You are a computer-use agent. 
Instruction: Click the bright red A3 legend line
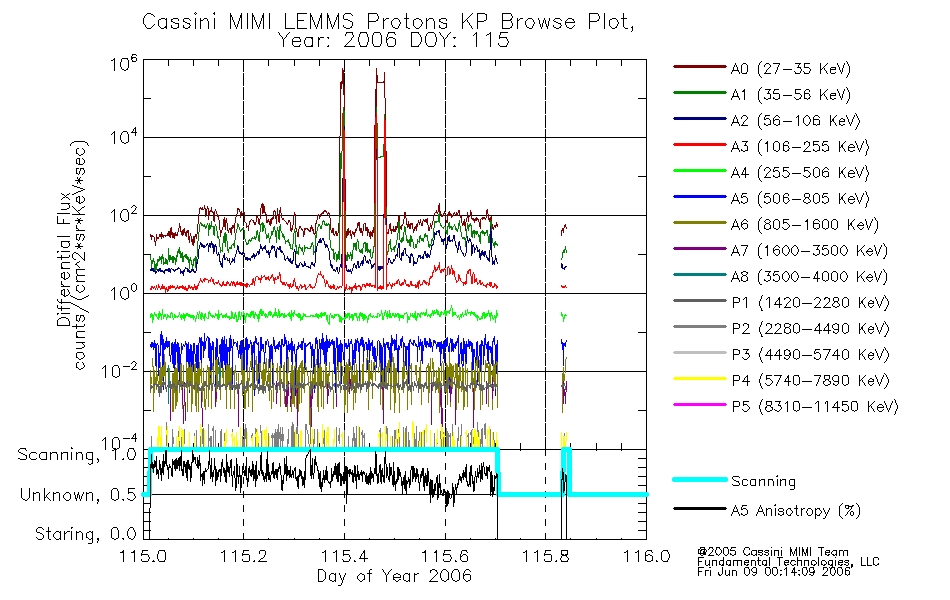(699, 145)
